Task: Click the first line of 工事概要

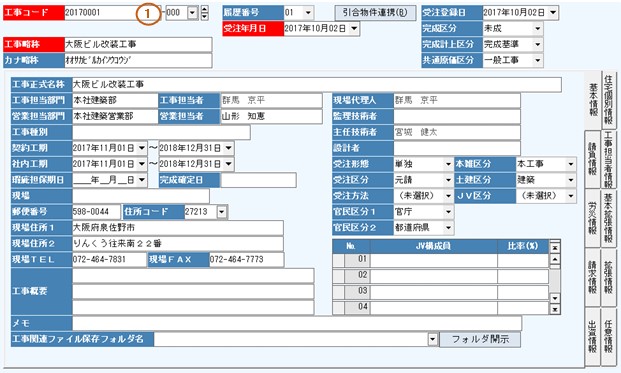Action: (193, 276)
